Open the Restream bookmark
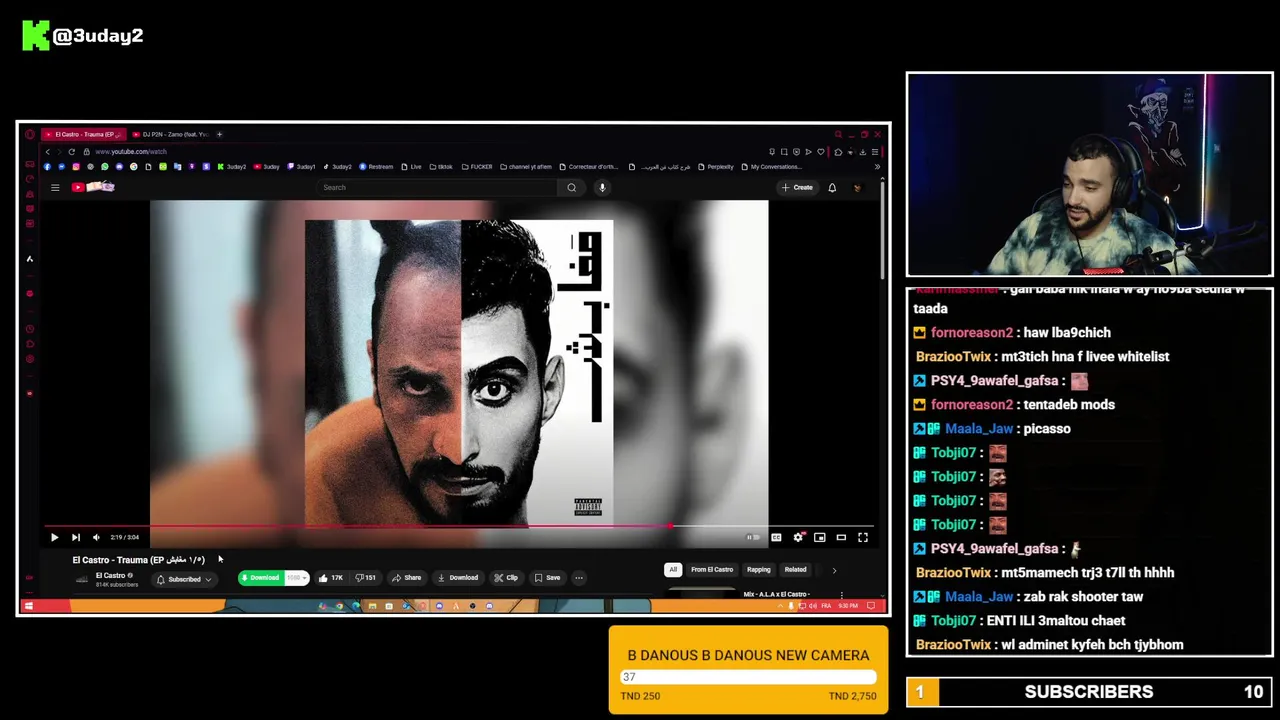The height and width of the screenshot is (720, 1280). (376, 167)
